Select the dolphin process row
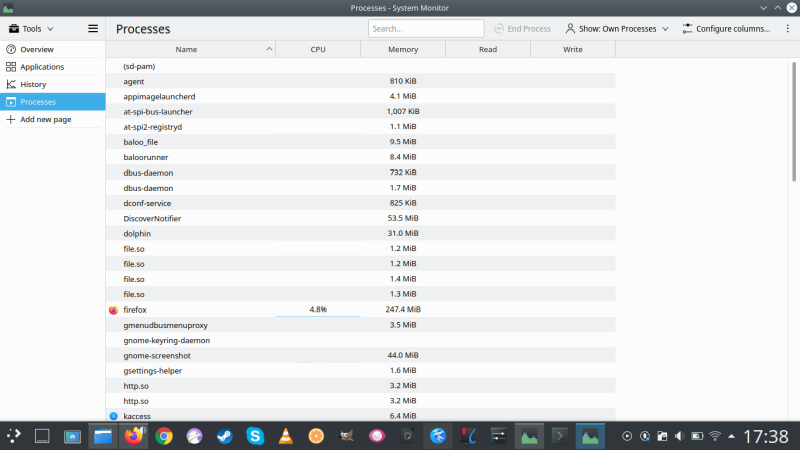Image resolution: width=800 pixels, height=450 pixels. (361, 234)
